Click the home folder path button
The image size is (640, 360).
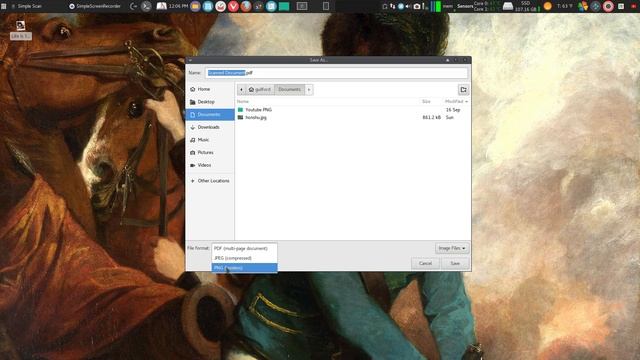pos(260,89)
